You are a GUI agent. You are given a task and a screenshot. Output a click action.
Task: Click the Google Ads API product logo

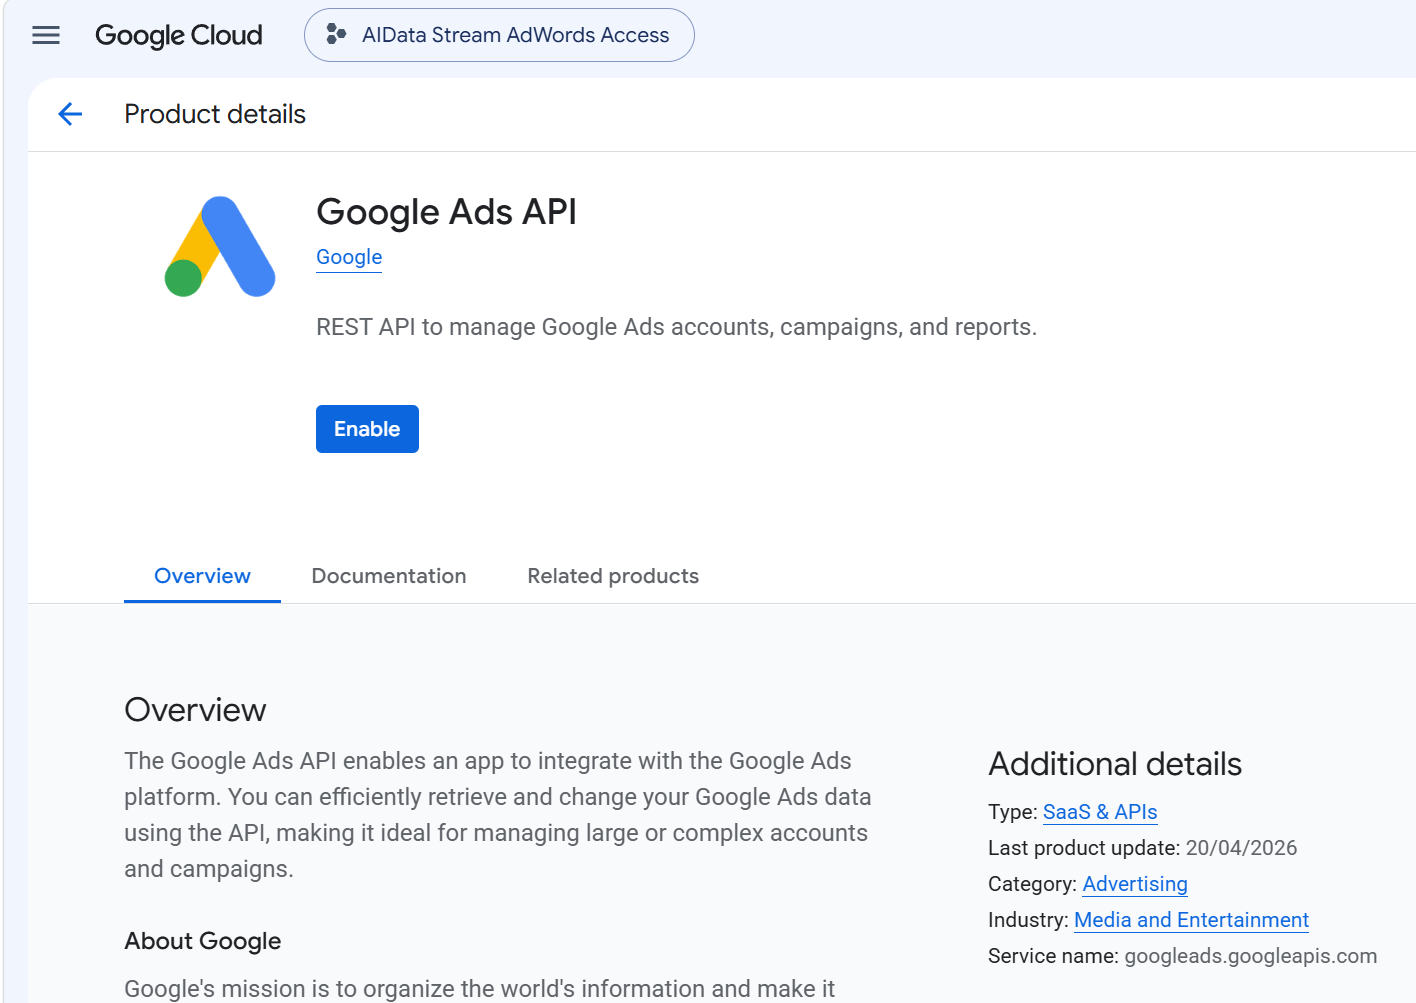click(220, 246)
